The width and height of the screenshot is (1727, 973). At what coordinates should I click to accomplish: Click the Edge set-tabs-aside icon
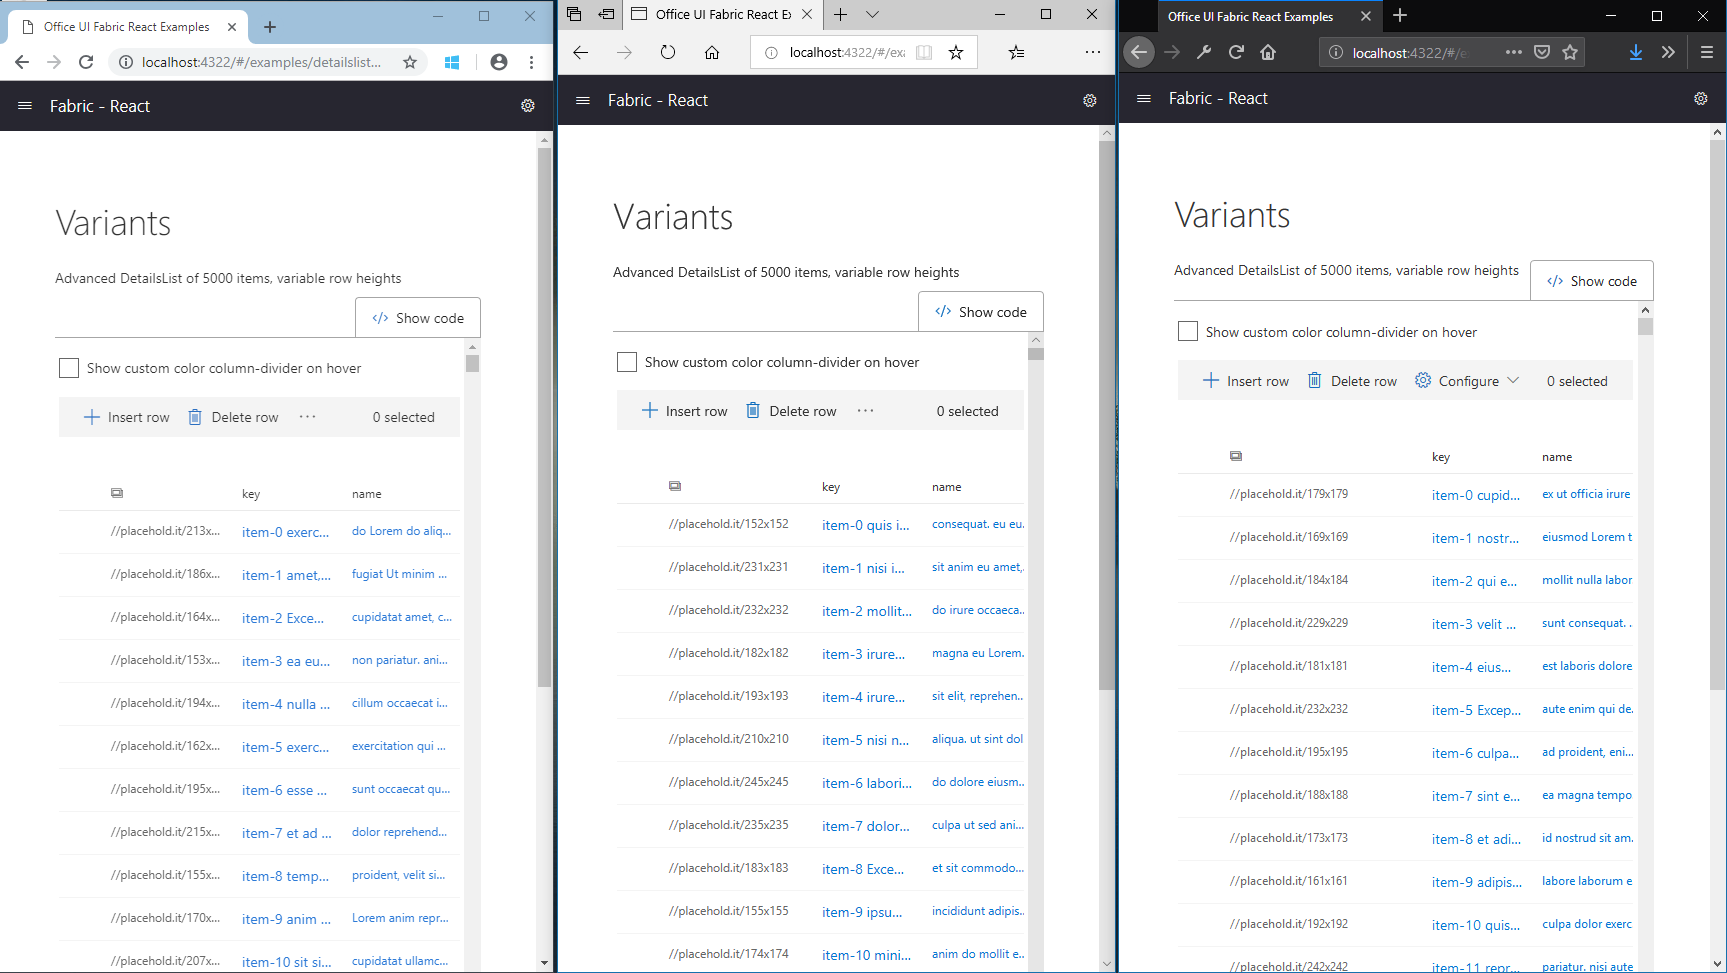click(x=606, y=14)
